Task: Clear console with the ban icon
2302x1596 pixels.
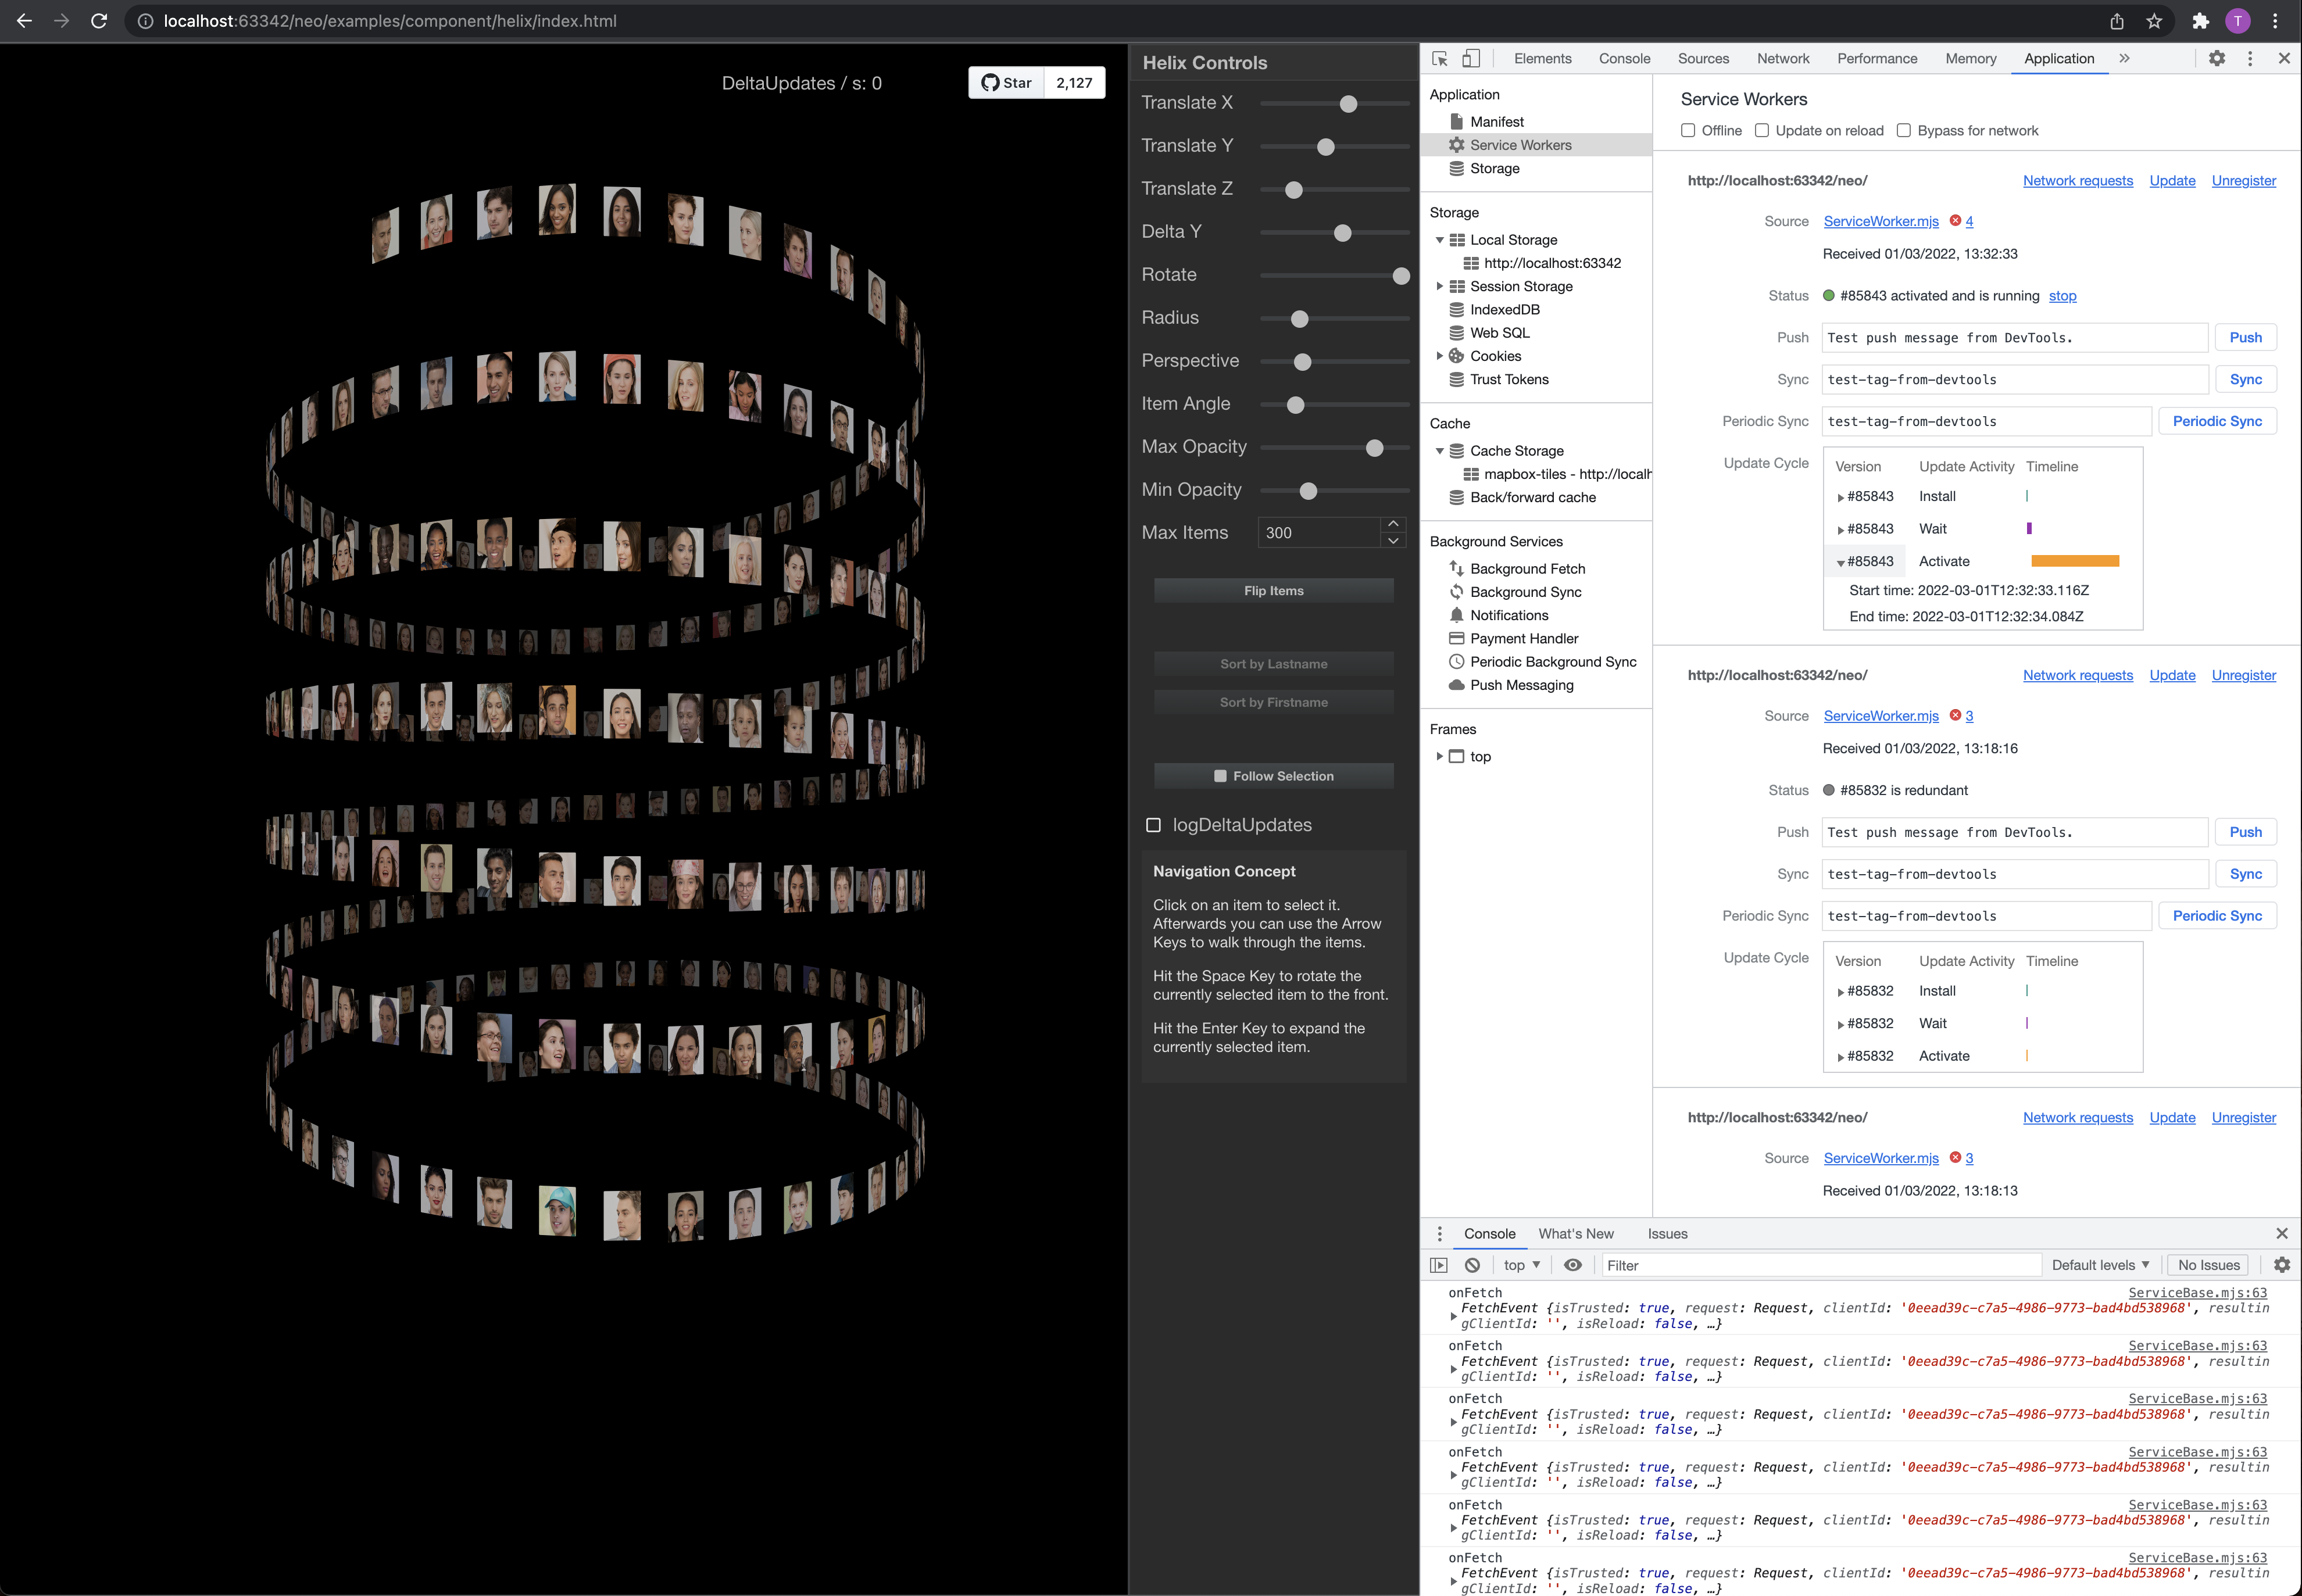Action: click(x=1472, y=1265)
